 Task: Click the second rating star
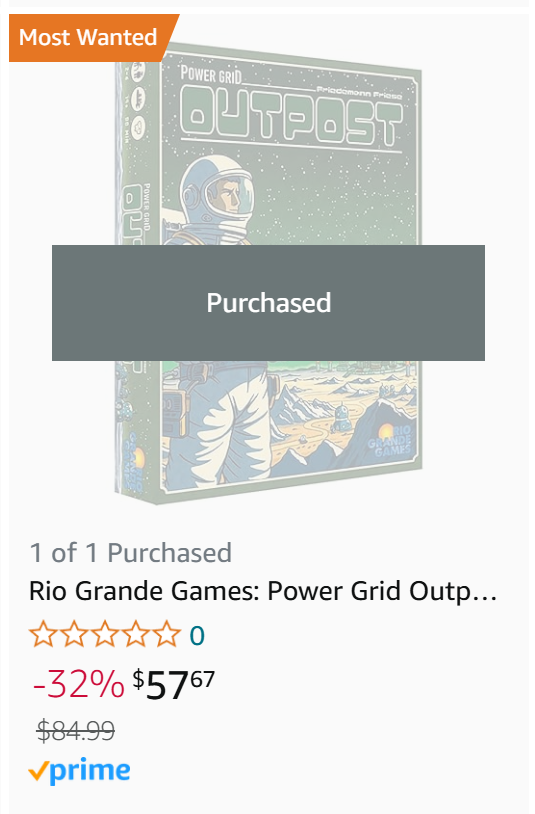pos(74,634)
